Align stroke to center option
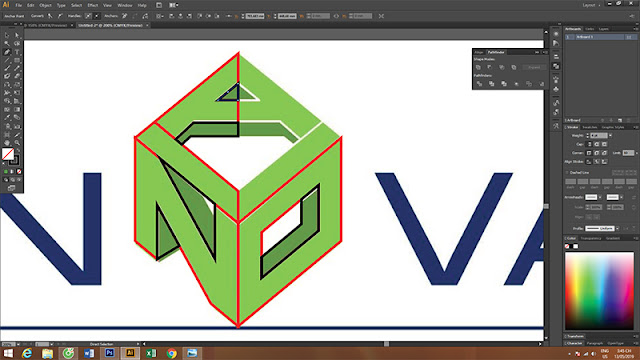The image size is (640, 360). (x=589, y=162)
